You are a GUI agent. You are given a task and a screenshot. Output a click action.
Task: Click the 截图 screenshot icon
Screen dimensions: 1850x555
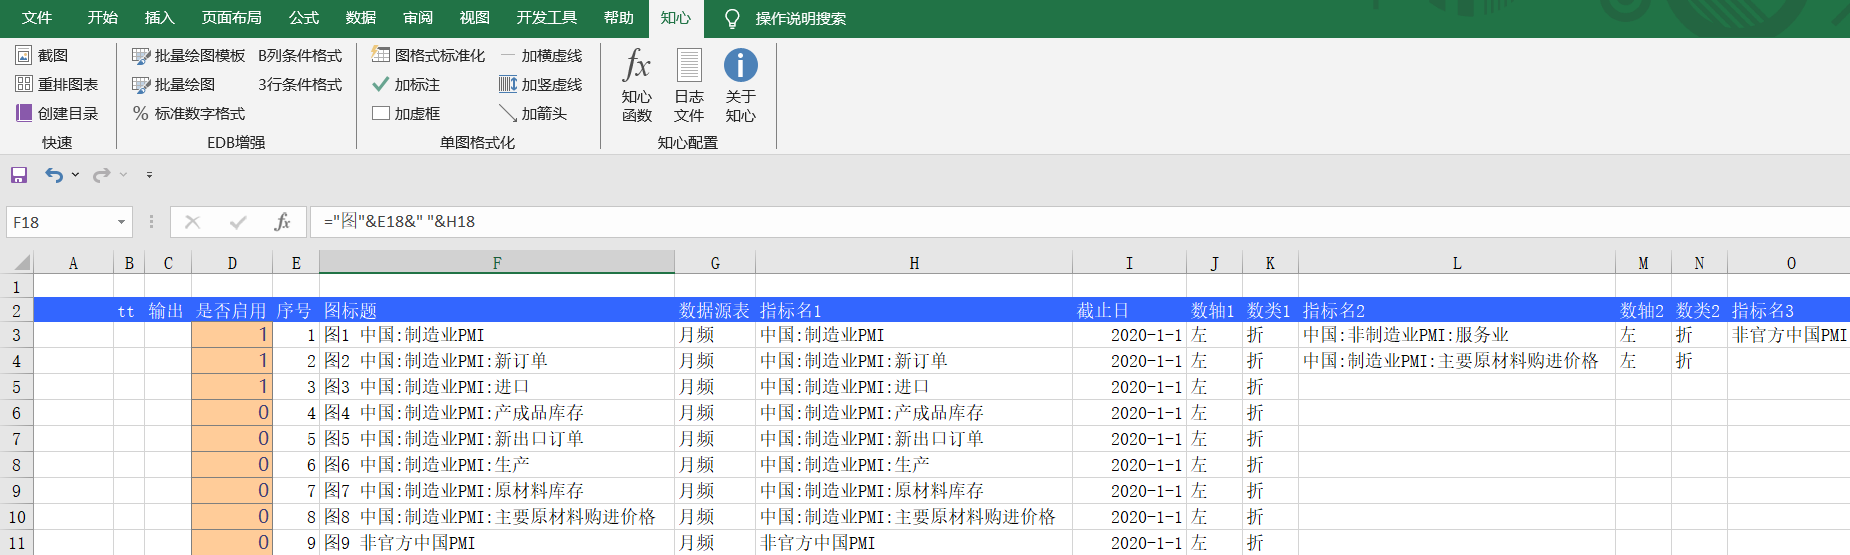[23, 55]
